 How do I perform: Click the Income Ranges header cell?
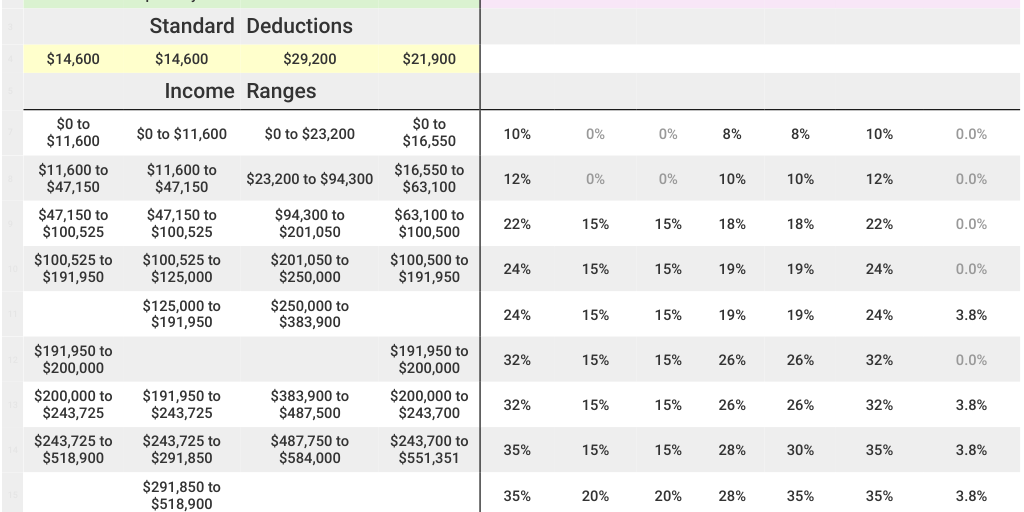coord(240,91)
